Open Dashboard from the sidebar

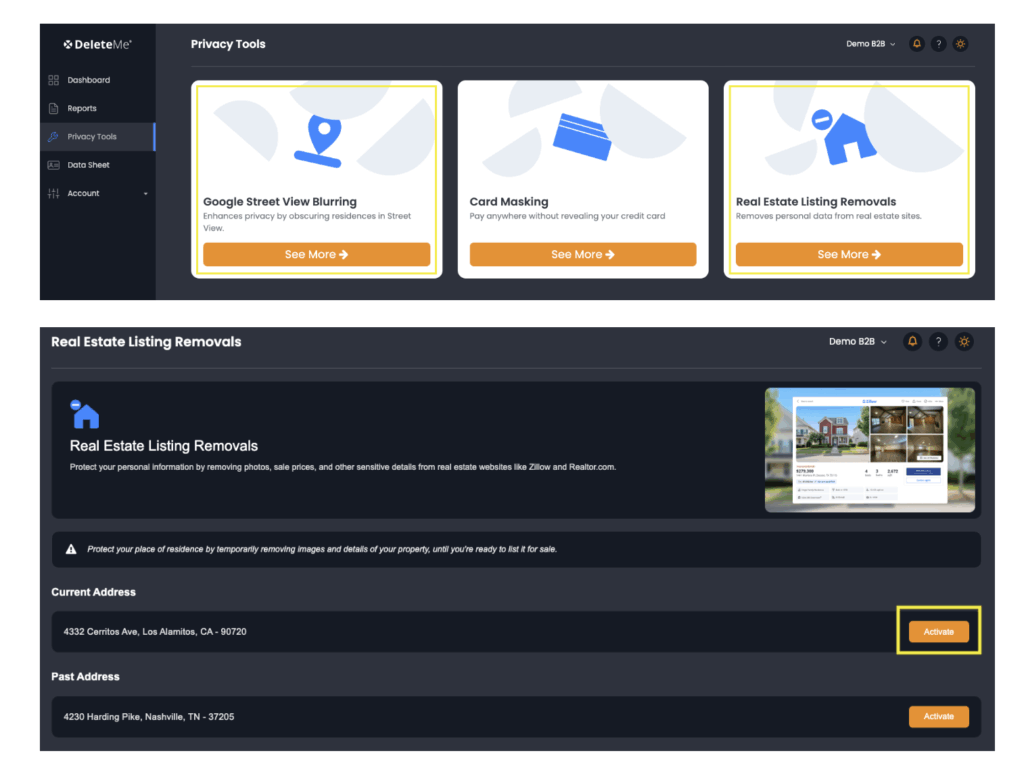88,80
